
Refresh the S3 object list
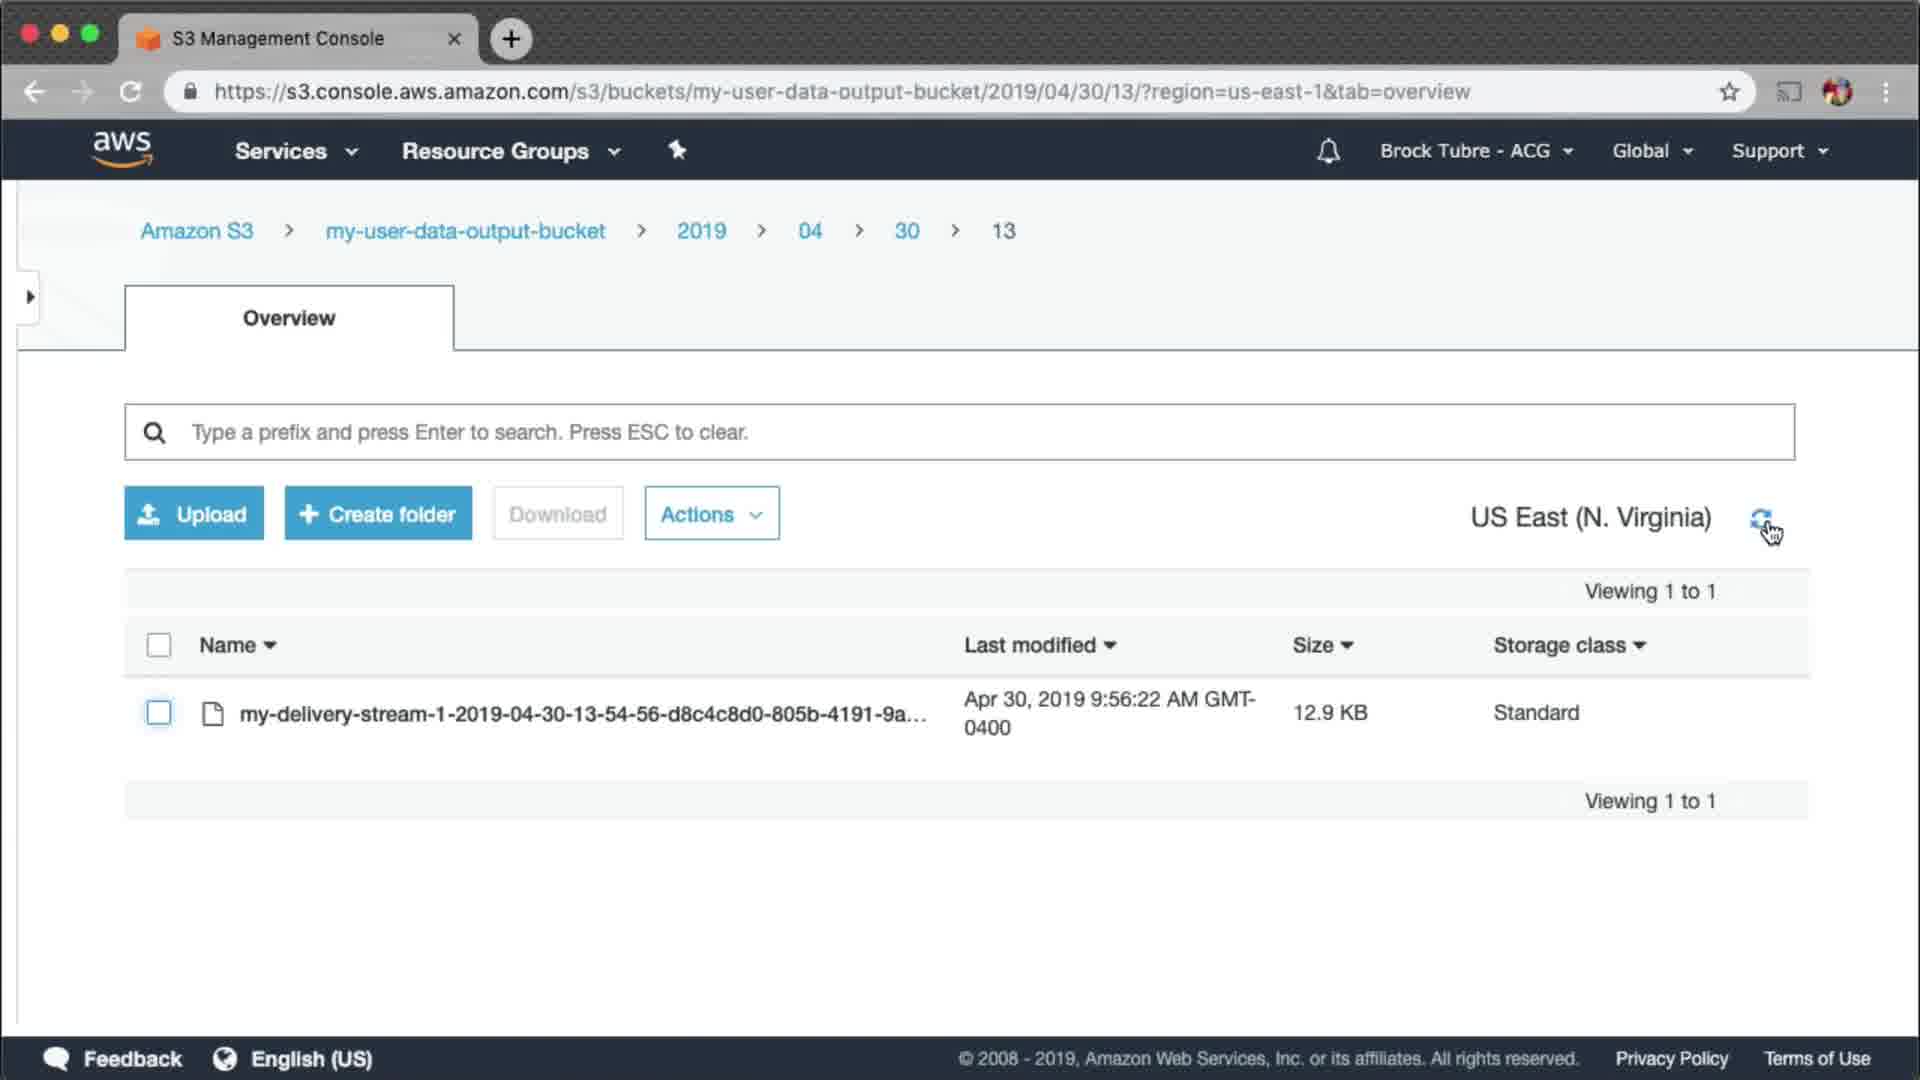coord(1760,518)
